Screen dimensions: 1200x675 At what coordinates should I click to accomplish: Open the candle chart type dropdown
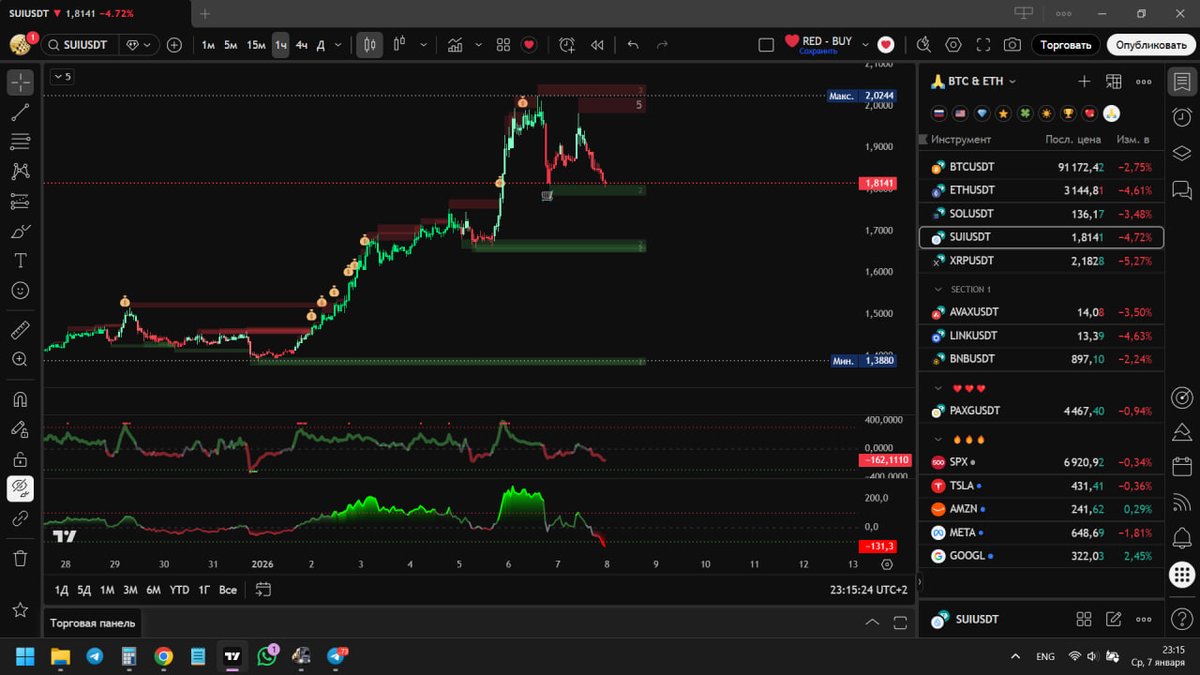(423, 45)
